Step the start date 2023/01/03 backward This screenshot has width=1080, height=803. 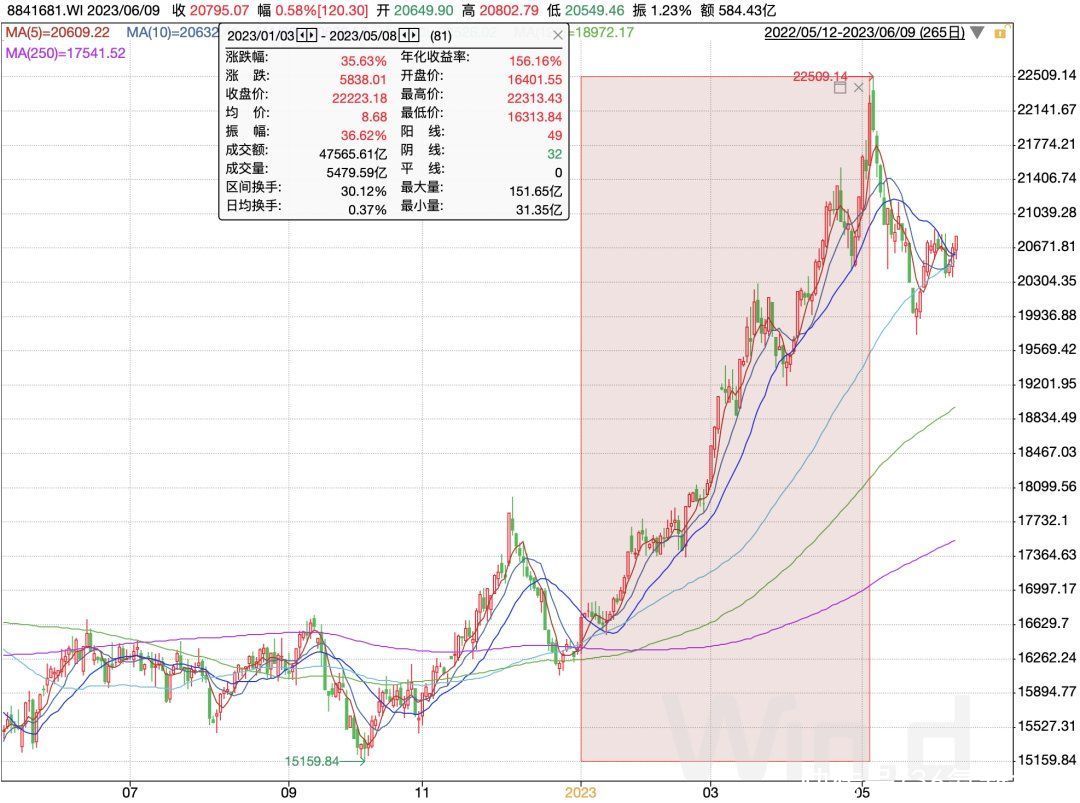coord(302,36)
